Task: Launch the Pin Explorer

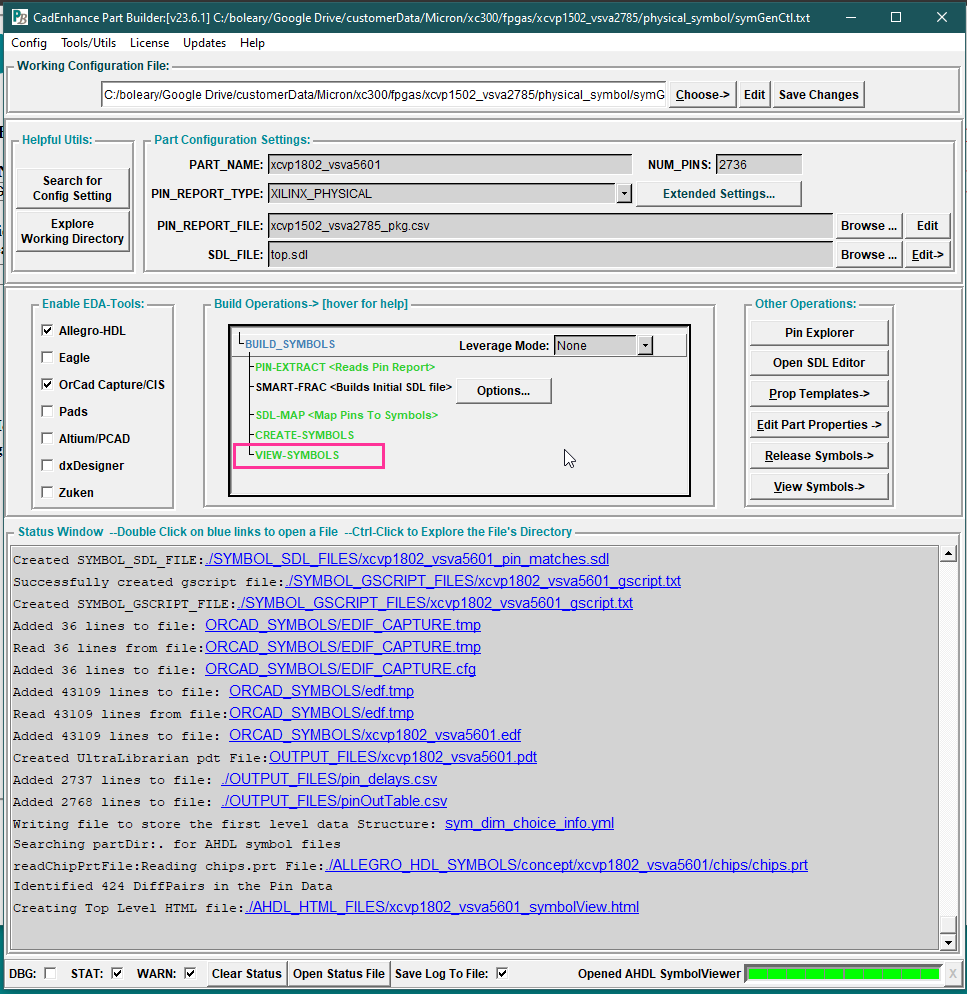Action: pyautogui.click(x=819, y=333)
